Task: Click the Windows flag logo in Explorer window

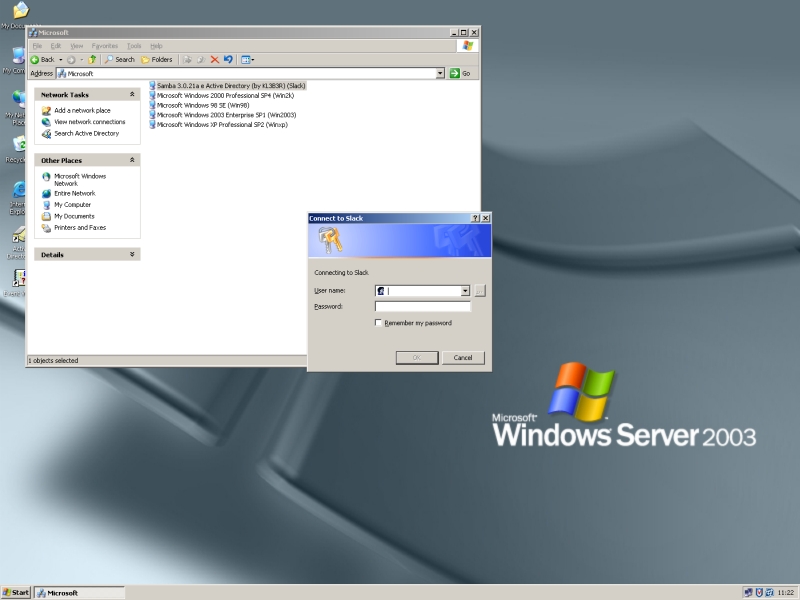Action: point(467,46)
